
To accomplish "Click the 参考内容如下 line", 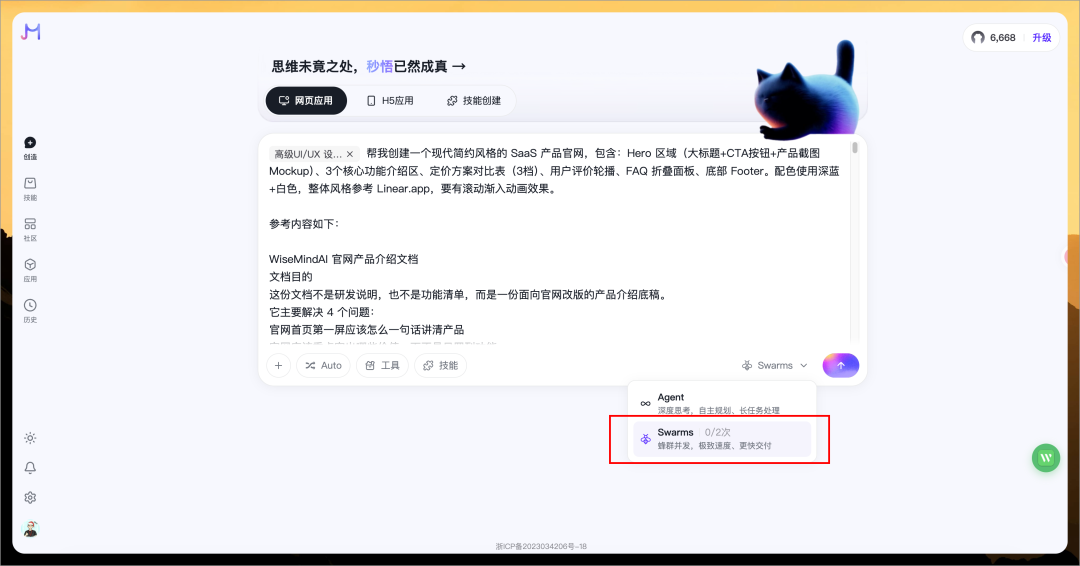I will point(304,224).
